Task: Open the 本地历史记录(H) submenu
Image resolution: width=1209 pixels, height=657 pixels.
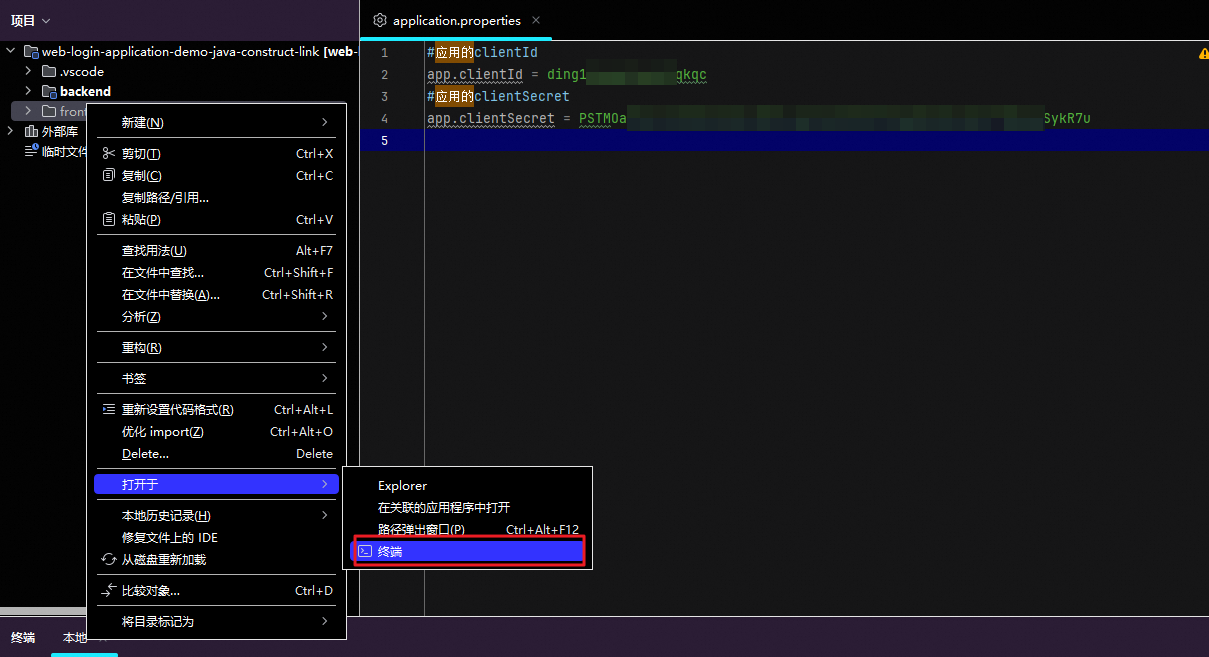Action: (217, 515)
